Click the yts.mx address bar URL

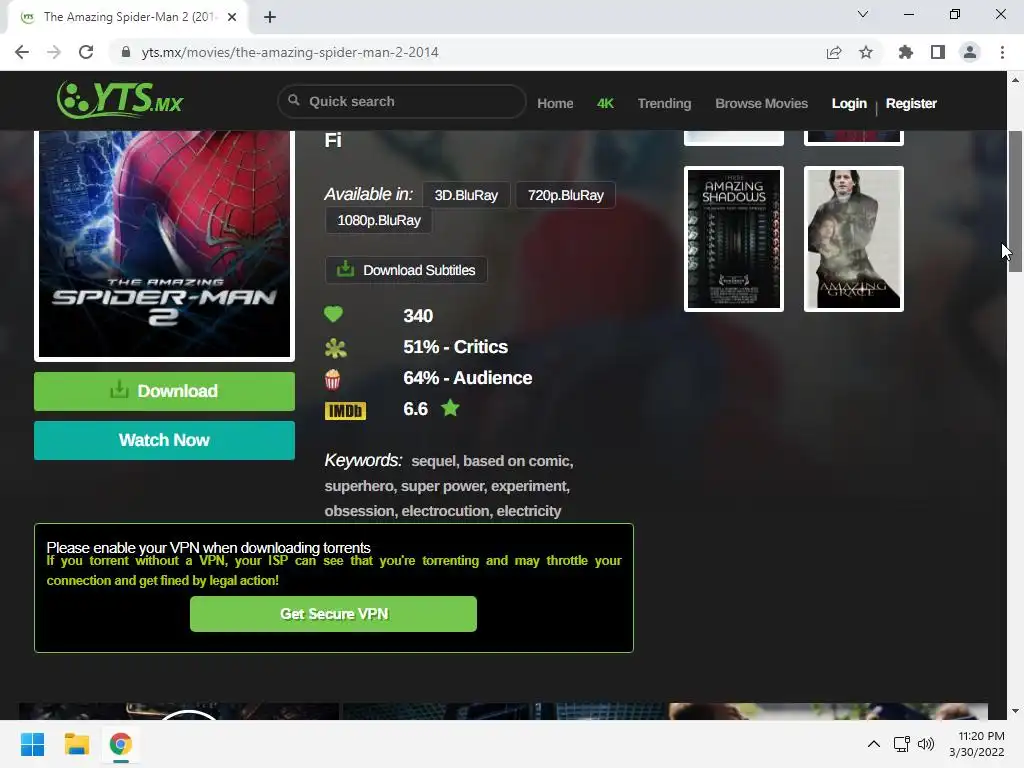(x=290, y=52)
